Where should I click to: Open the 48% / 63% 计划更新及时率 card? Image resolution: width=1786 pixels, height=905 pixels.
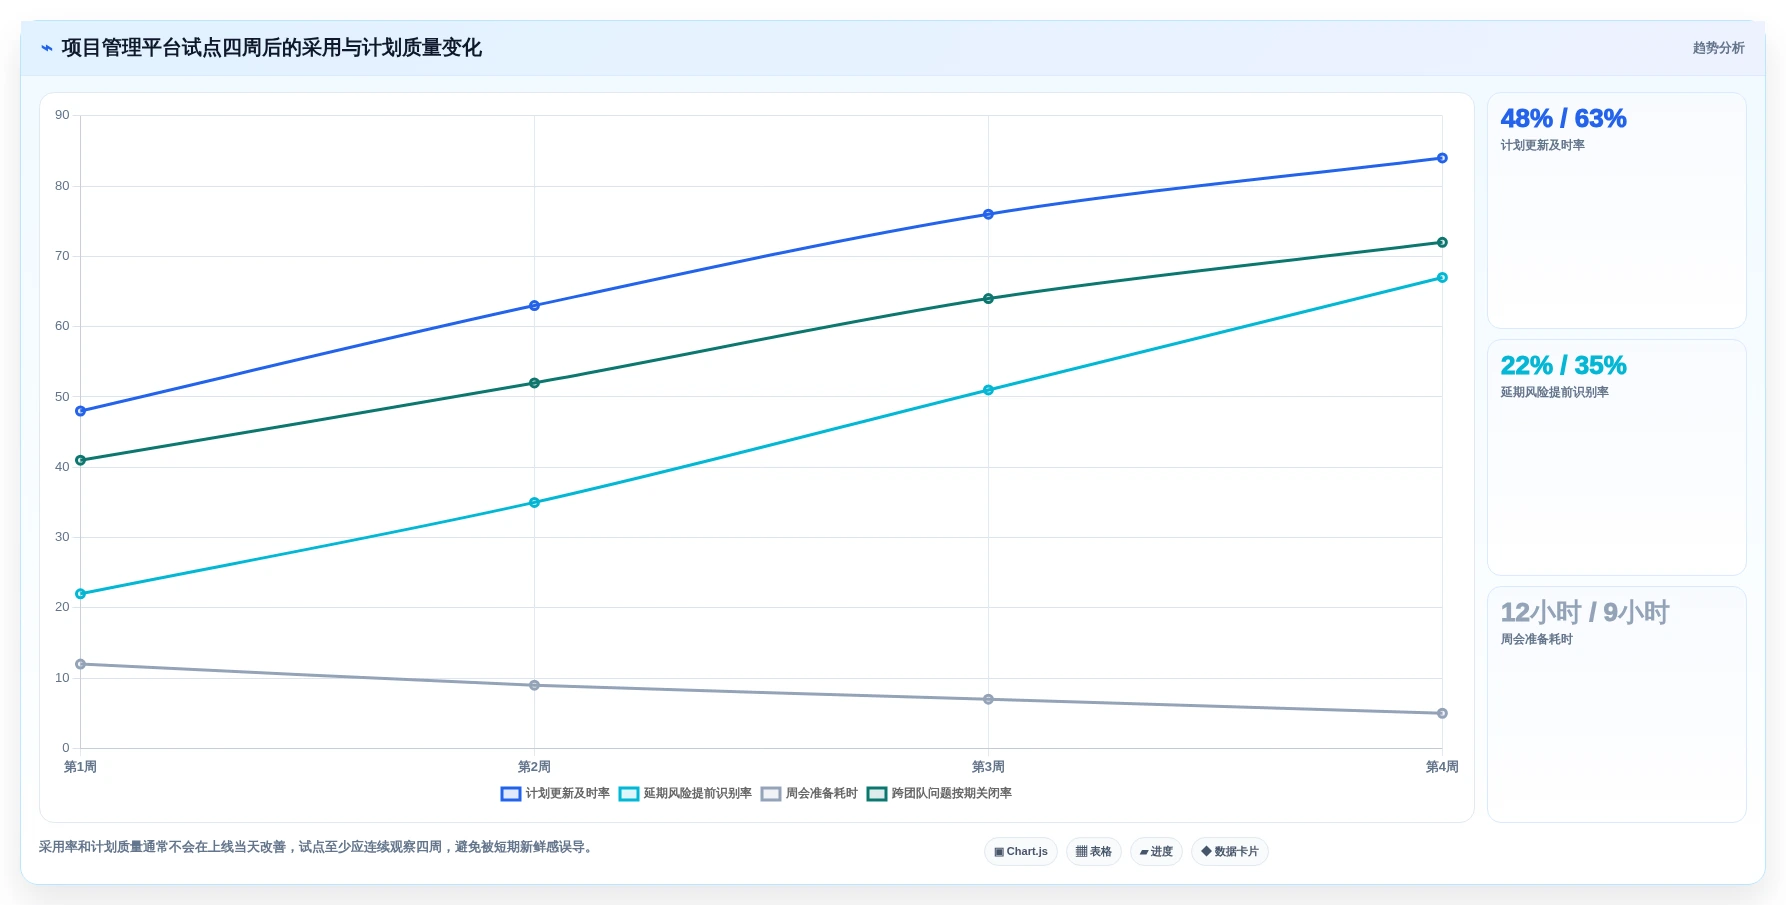click(1617, 211)
